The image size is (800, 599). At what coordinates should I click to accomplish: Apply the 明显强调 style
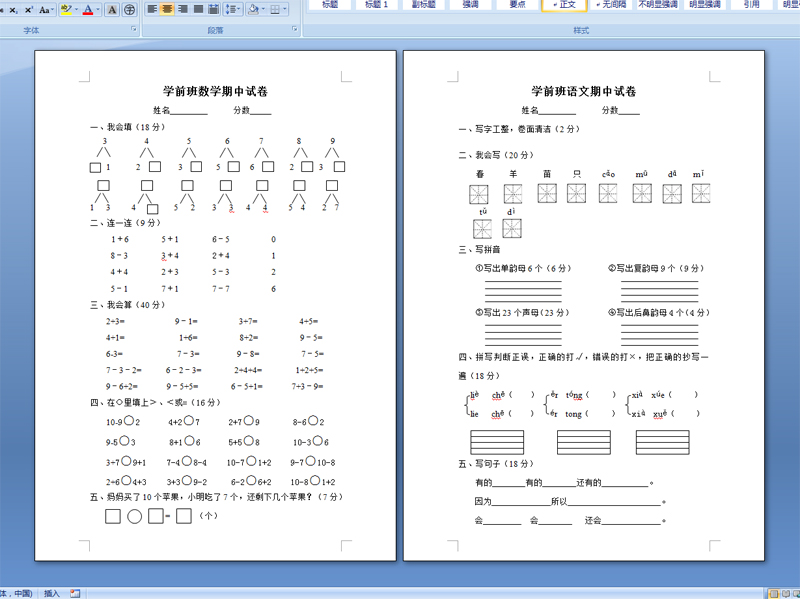click(705, 5)
